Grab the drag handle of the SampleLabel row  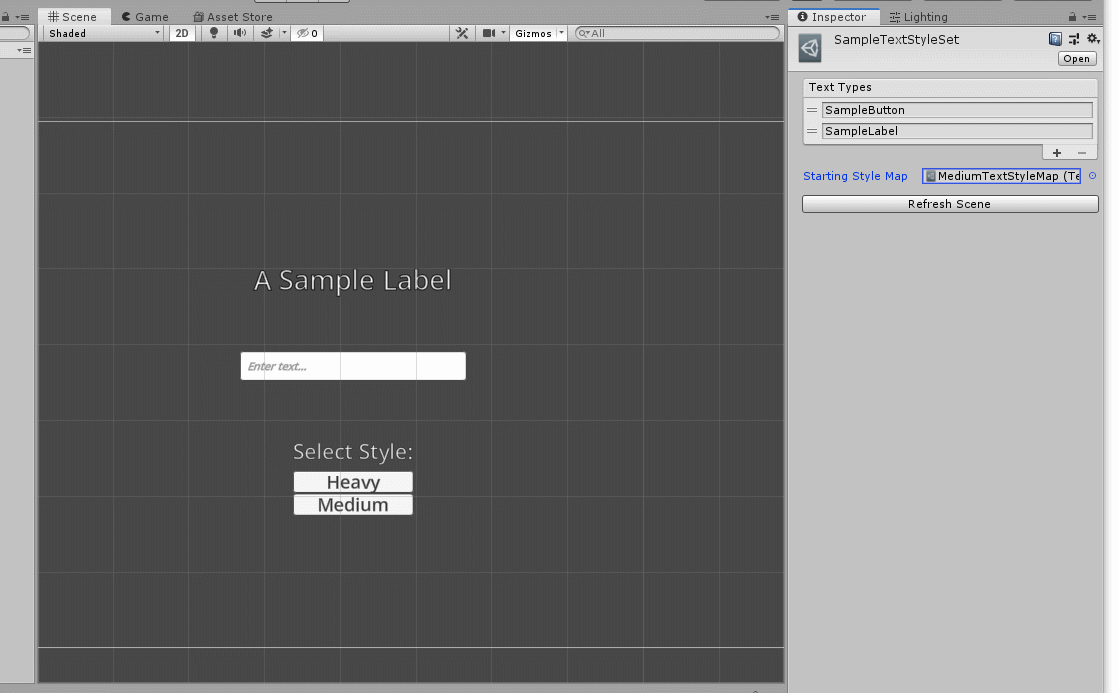812,131
